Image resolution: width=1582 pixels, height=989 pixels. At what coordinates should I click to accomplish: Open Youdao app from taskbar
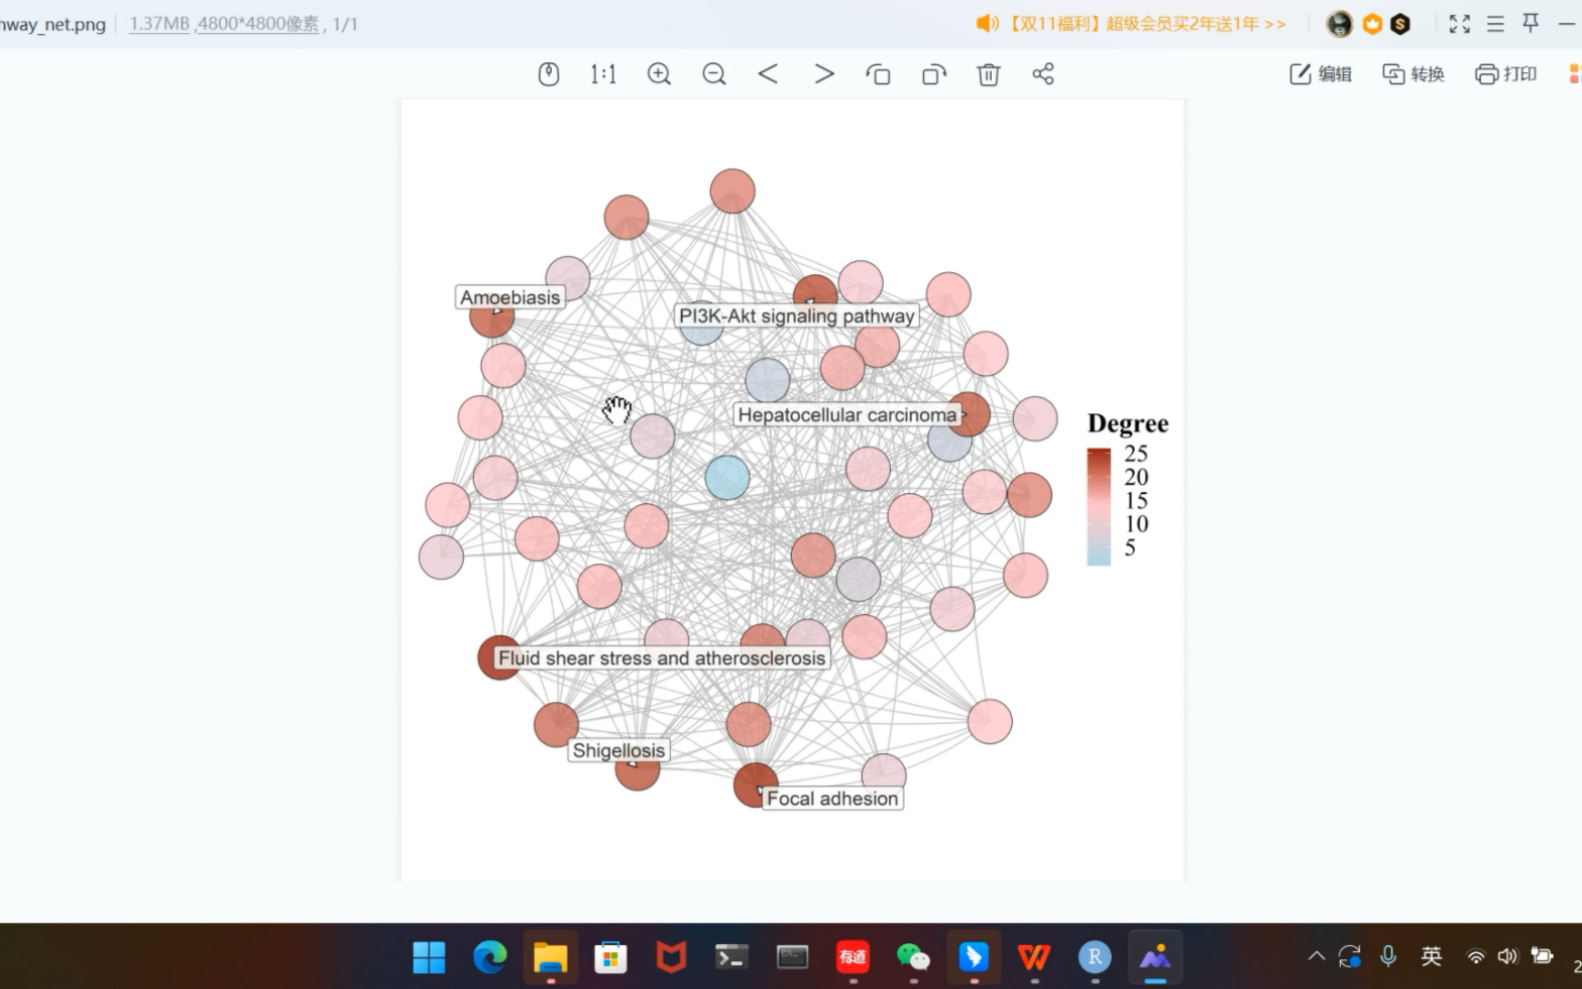pyautogui.click(x=852, y=957)
